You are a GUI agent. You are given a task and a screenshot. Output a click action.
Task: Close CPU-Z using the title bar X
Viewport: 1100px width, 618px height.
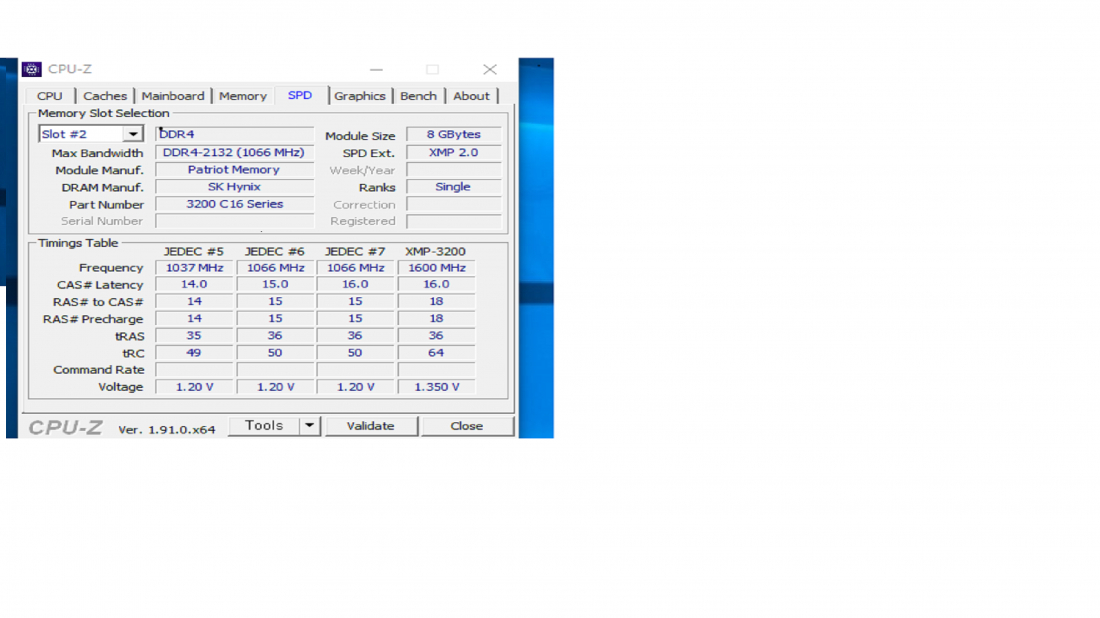click(489, 70)
